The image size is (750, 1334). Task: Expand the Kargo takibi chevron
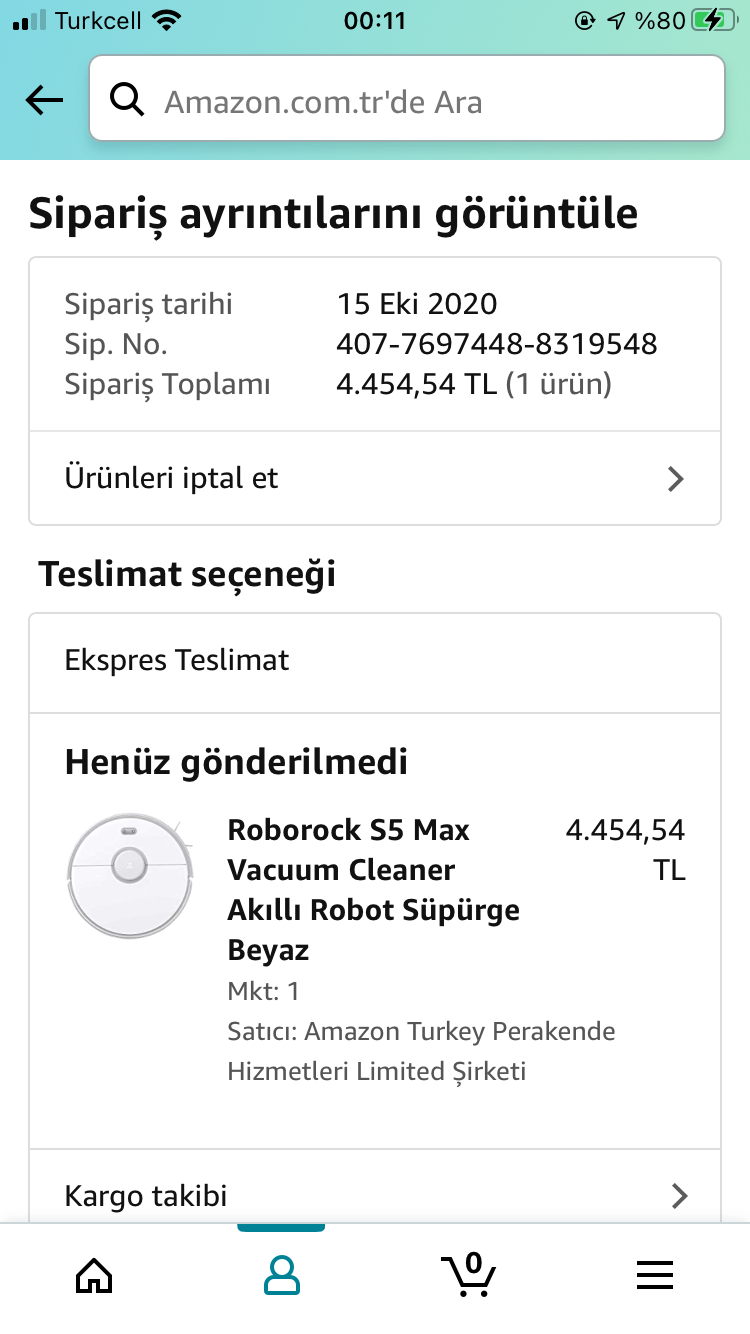(679, 1195)
